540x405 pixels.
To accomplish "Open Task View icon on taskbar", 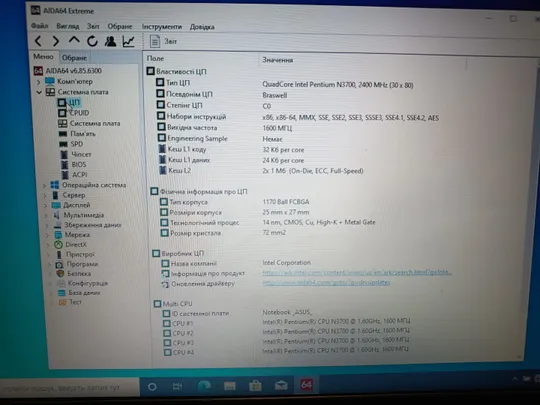I will [x=177, y=386].
